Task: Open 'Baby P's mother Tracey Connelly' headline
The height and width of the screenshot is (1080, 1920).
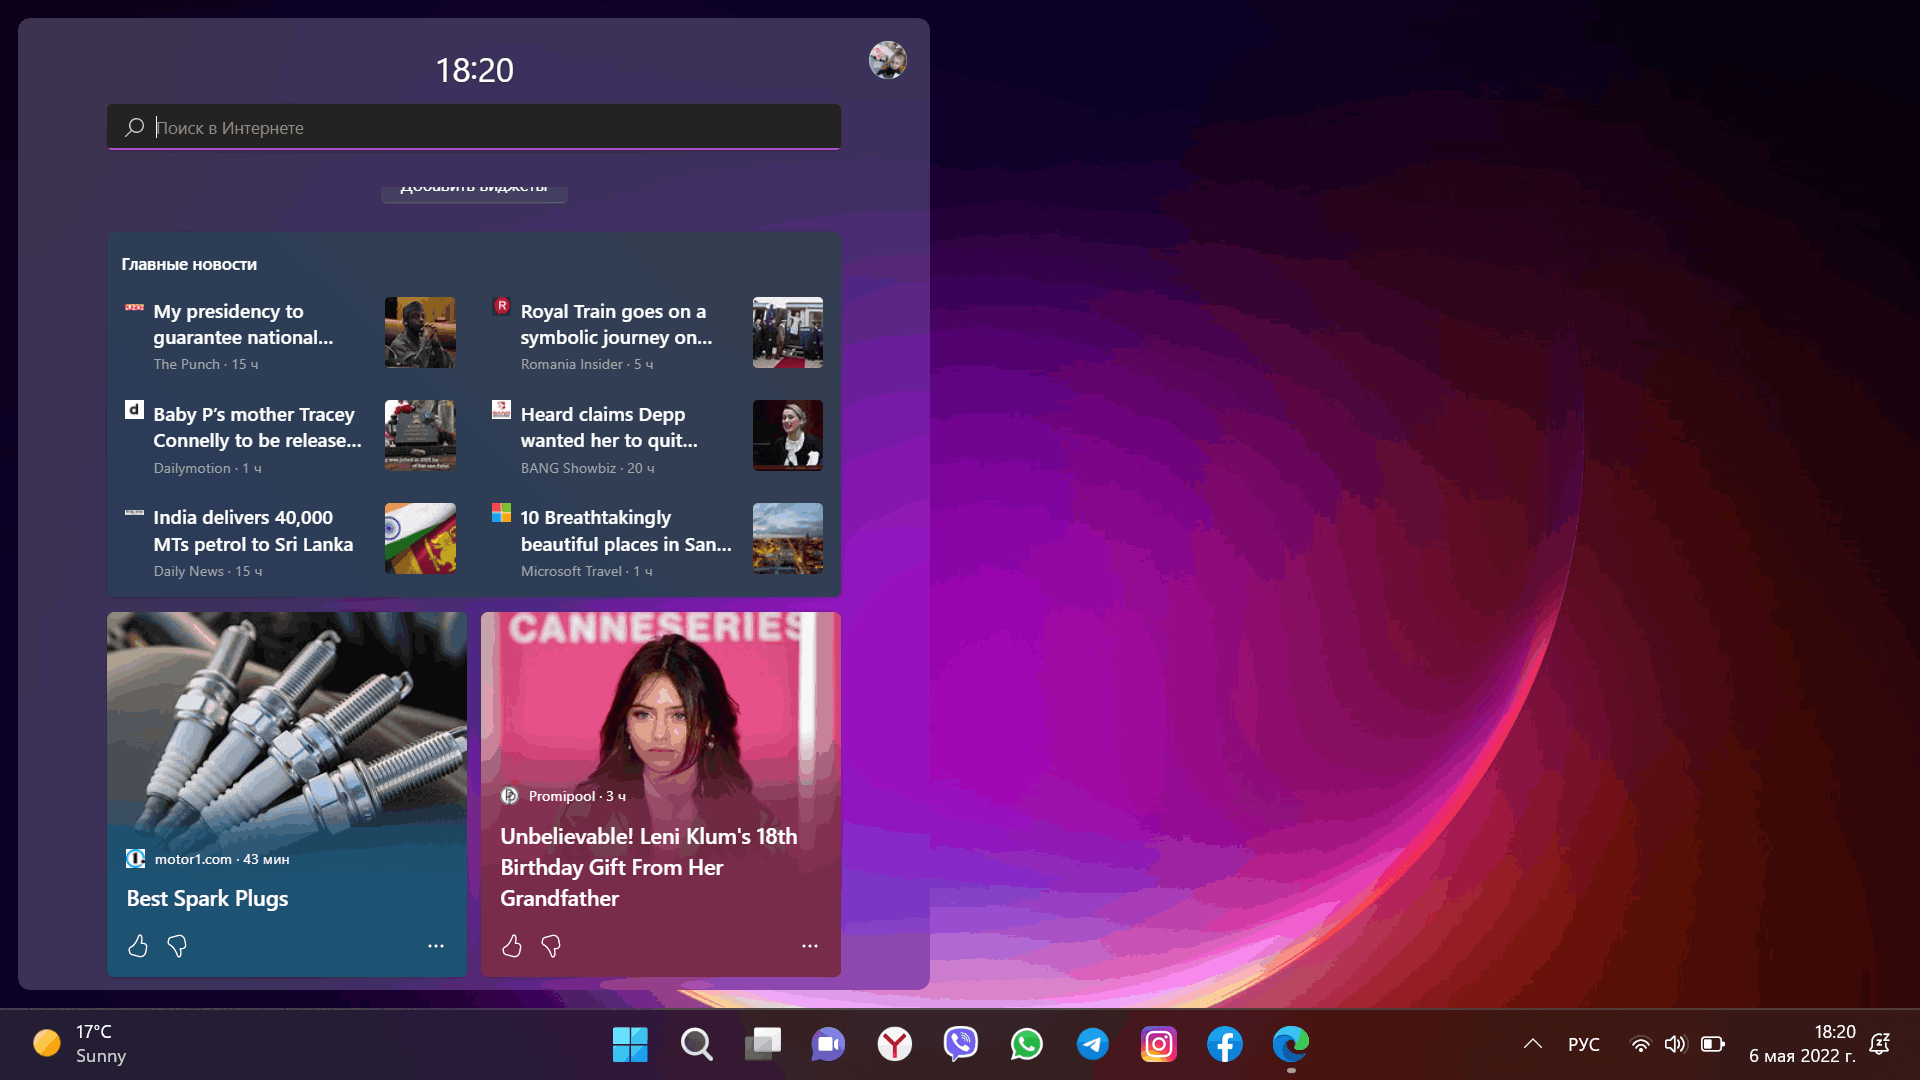Action: pyautogui.click(x=257, y=427)
